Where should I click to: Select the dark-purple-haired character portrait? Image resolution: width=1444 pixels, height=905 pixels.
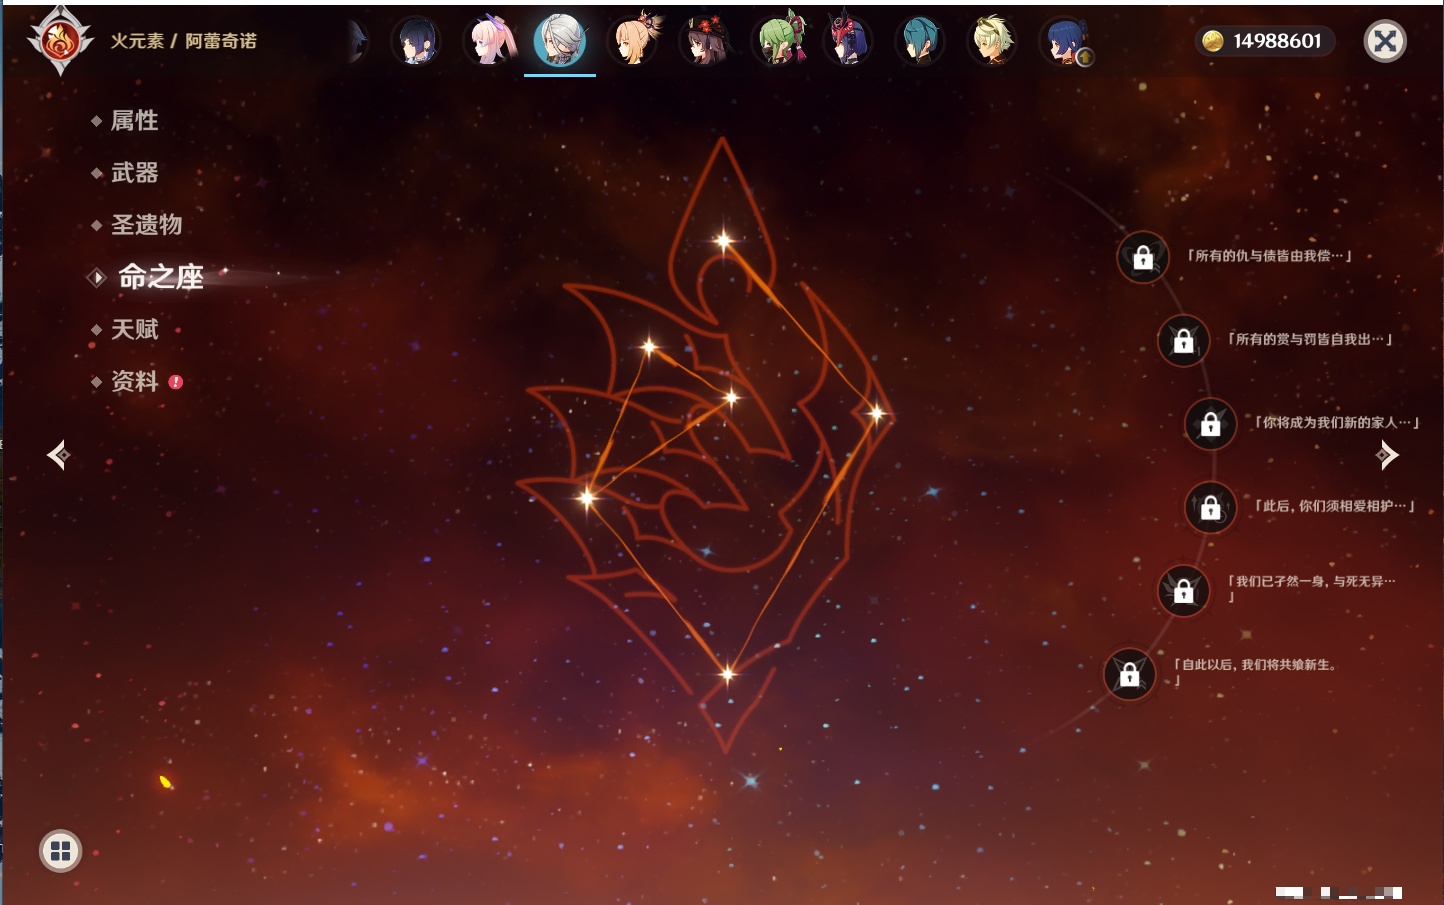[x=415, y=41]
